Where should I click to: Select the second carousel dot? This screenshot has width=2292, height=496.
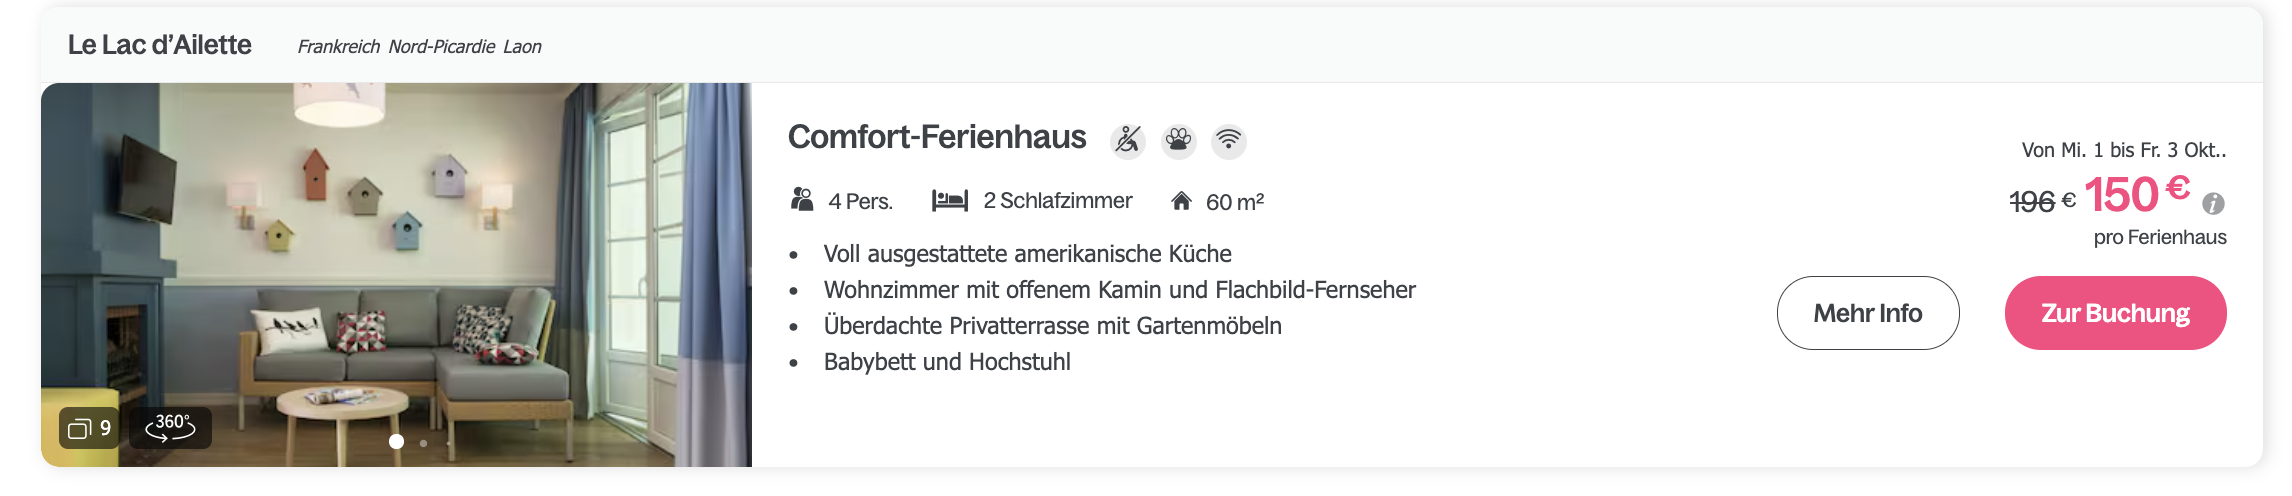click(424, 442)
